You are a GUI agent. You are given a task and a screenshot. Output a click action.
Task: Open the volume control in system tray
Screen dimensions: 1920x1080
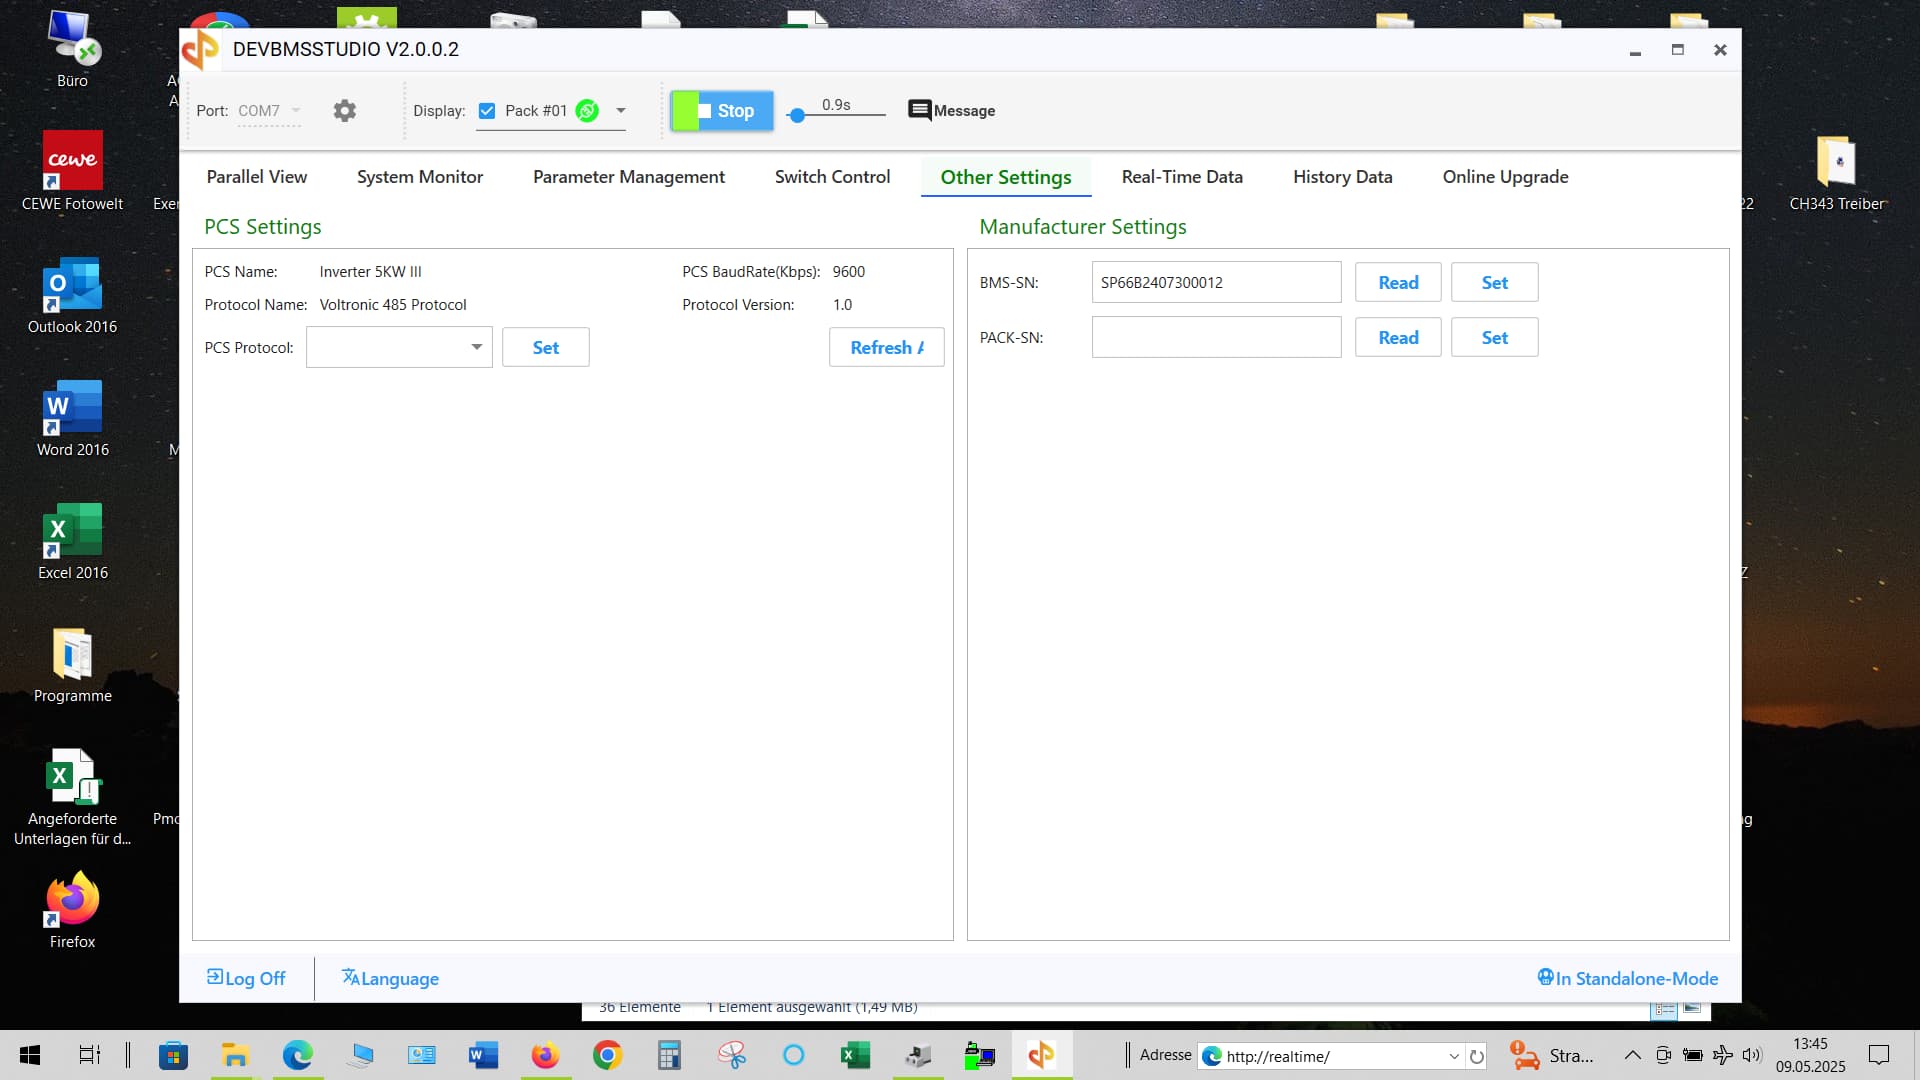1752,1055
